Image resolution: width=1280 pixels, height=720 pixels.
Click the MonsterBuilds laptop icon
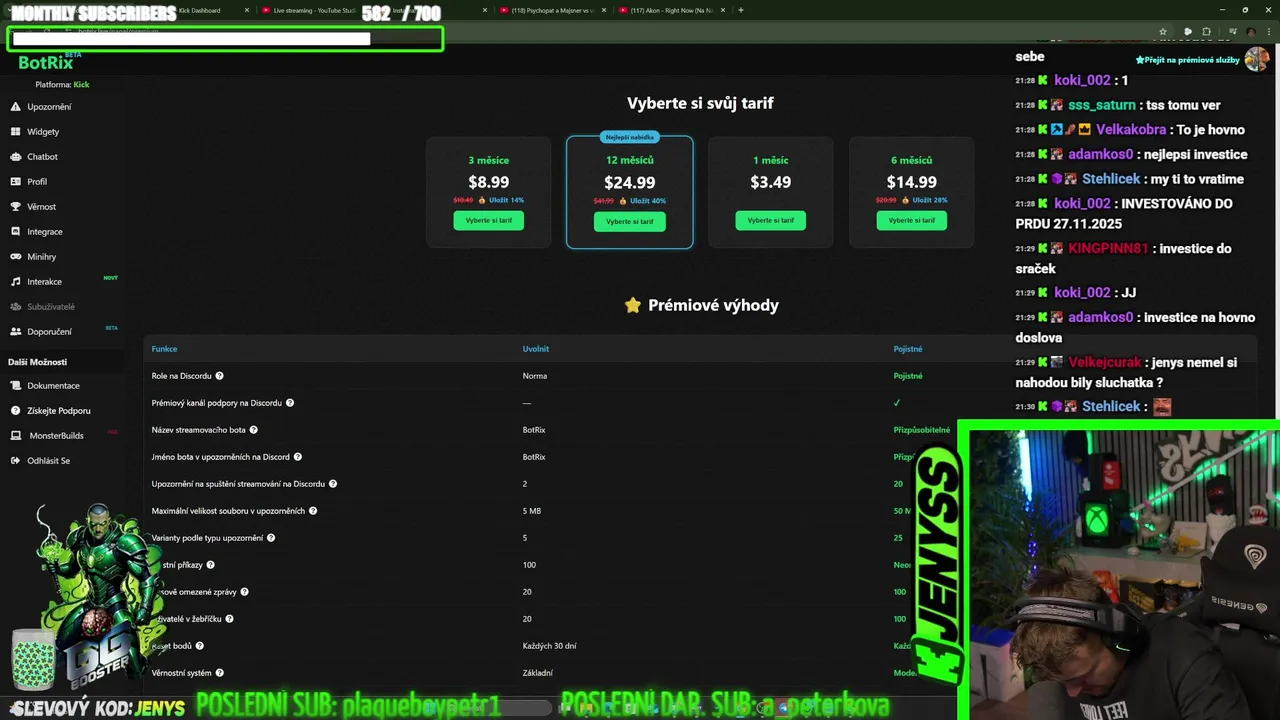click(15, 435)
